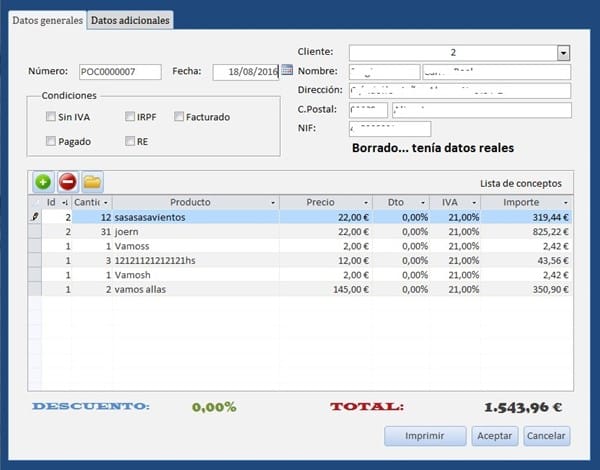Open the Importe column filter arrow

[x=565, y=202]
